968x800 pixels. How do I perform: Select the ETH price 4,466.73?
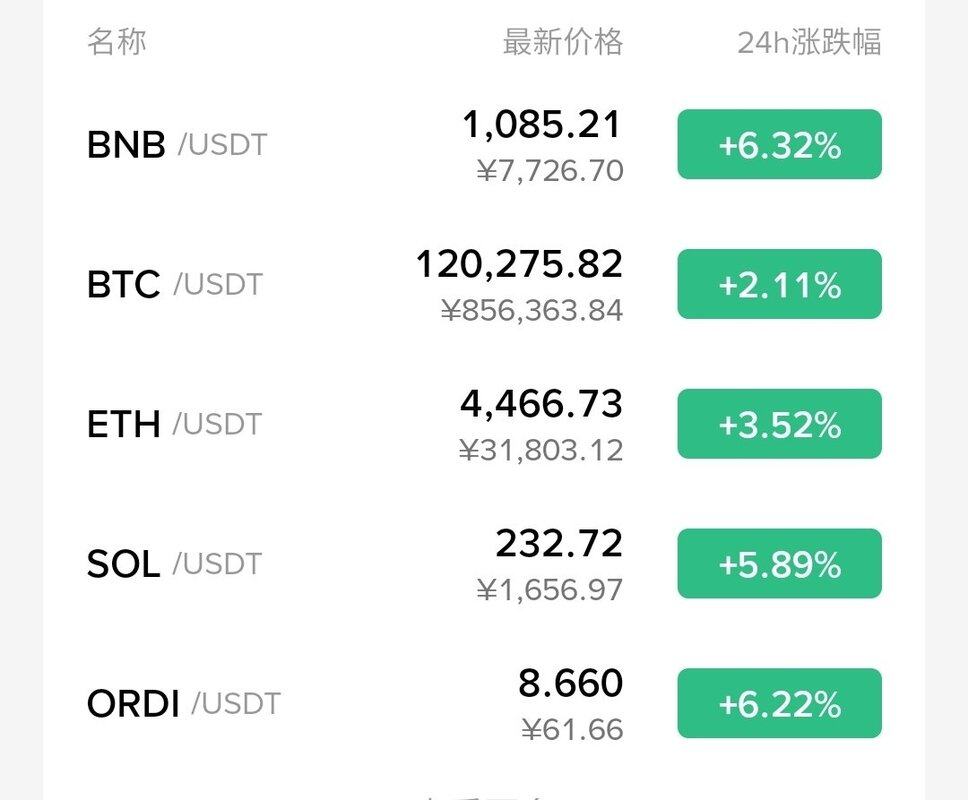click(541, 404)
